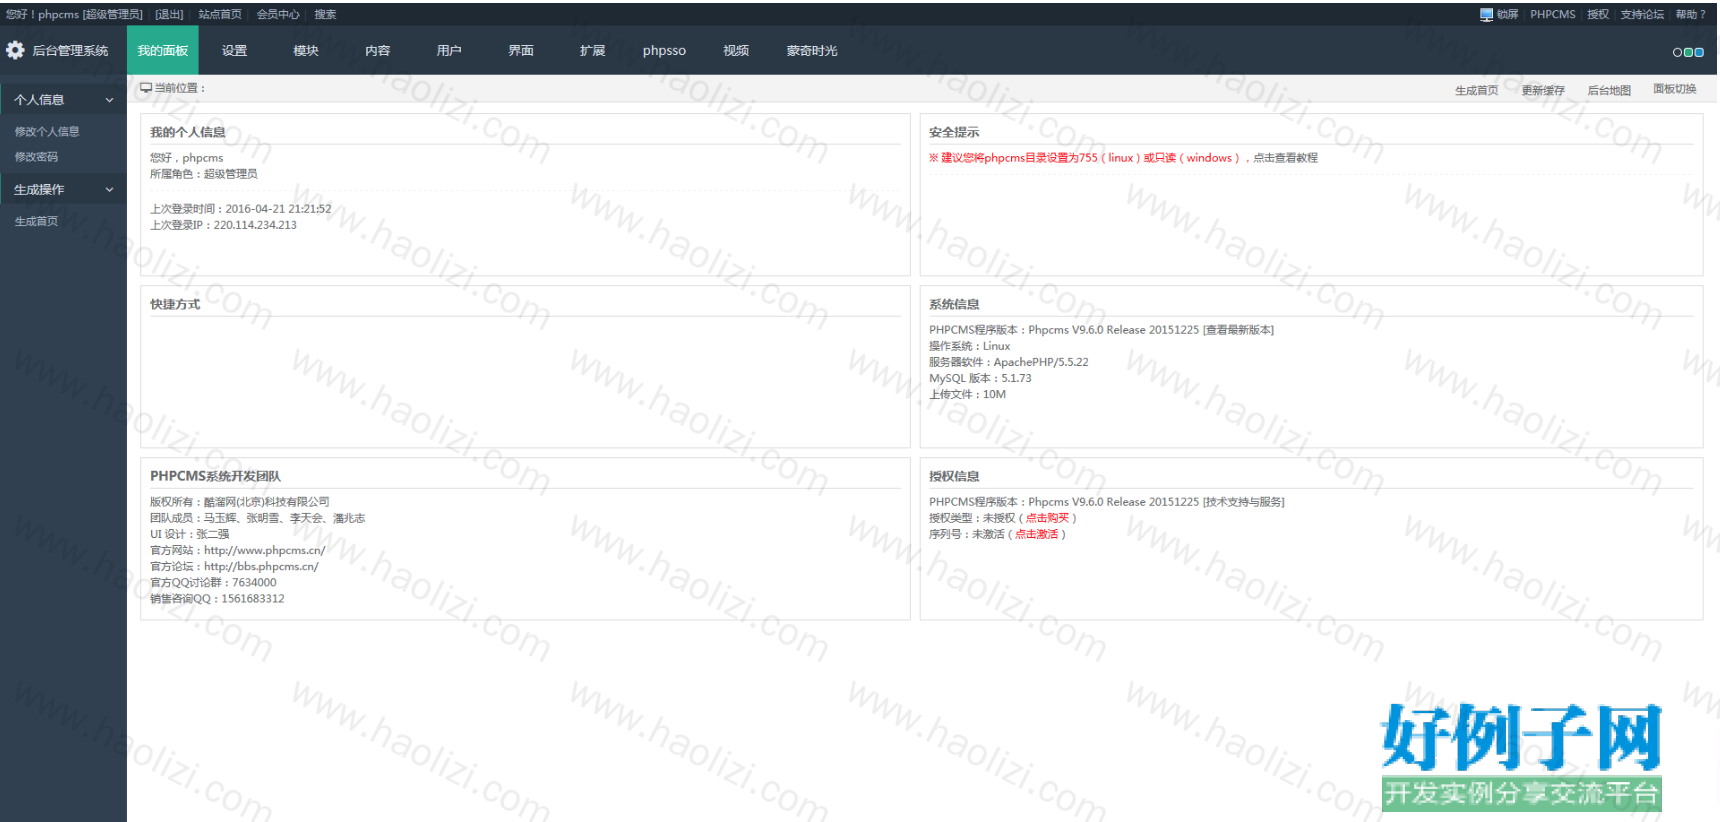Open the http://bbs.phpcms.cn/ forum link
1720x822 pixels.
click(261, 566)
